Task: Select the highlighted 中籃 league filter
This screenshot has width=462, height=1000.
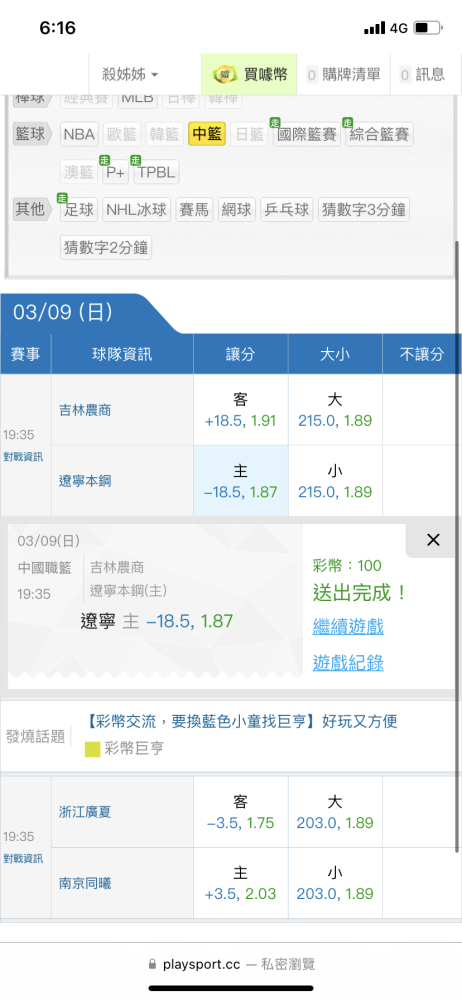Action: click(x=207, y=135)
